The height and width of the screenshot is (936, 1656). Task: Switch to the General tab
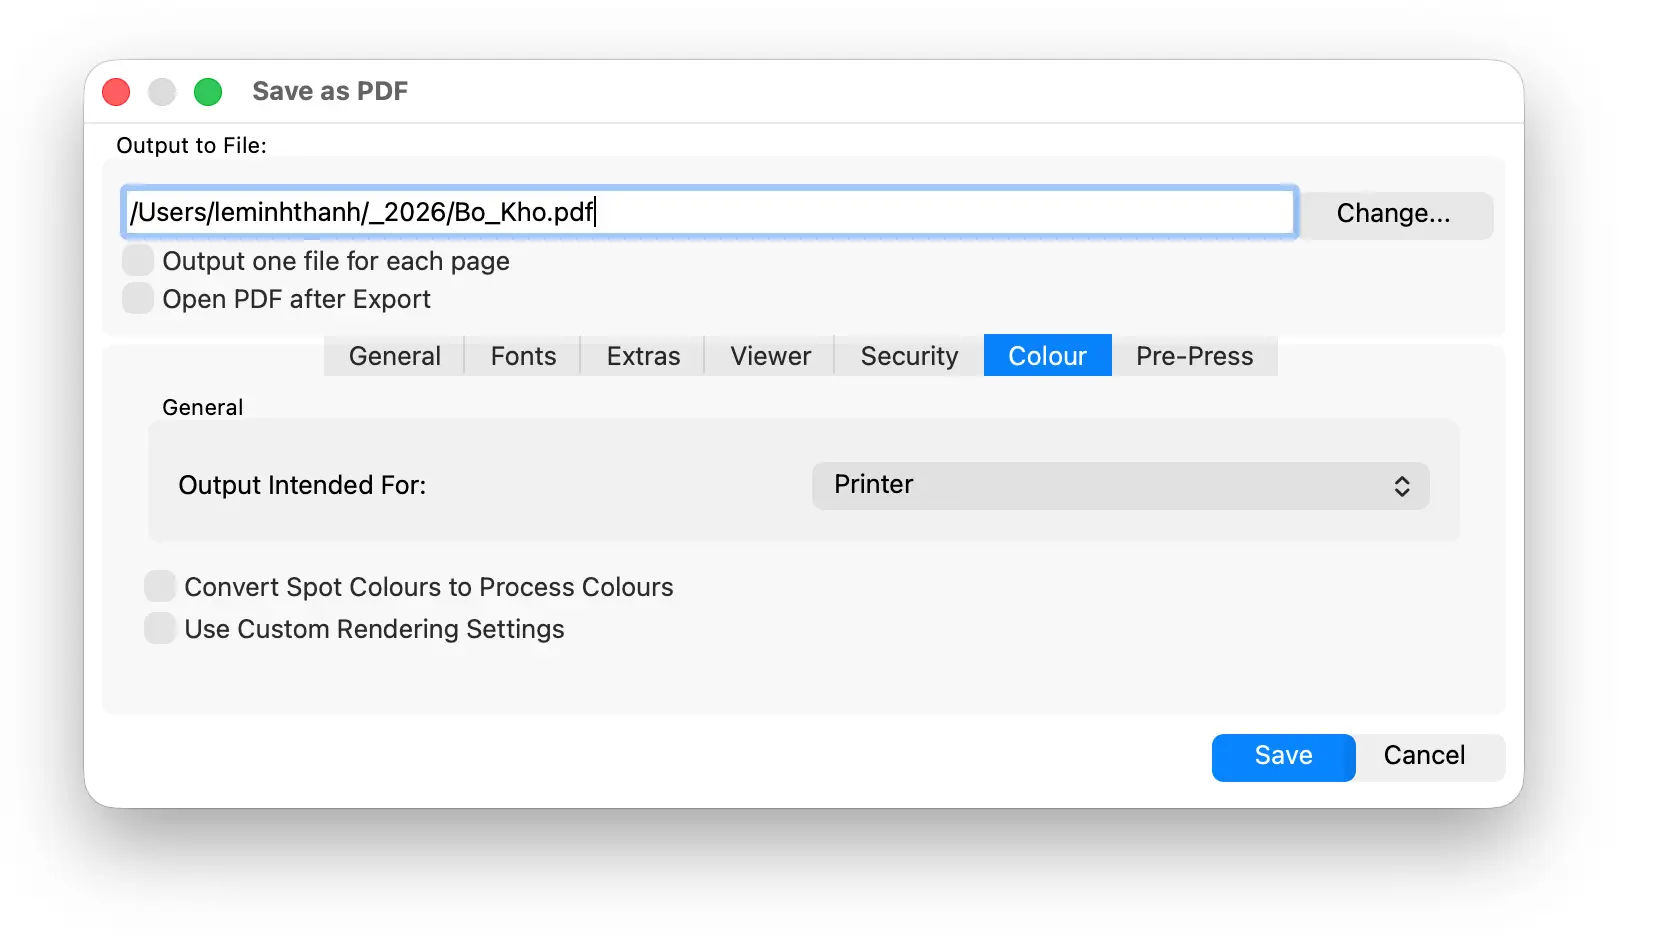pyautogui.click(x=395, y=356)
